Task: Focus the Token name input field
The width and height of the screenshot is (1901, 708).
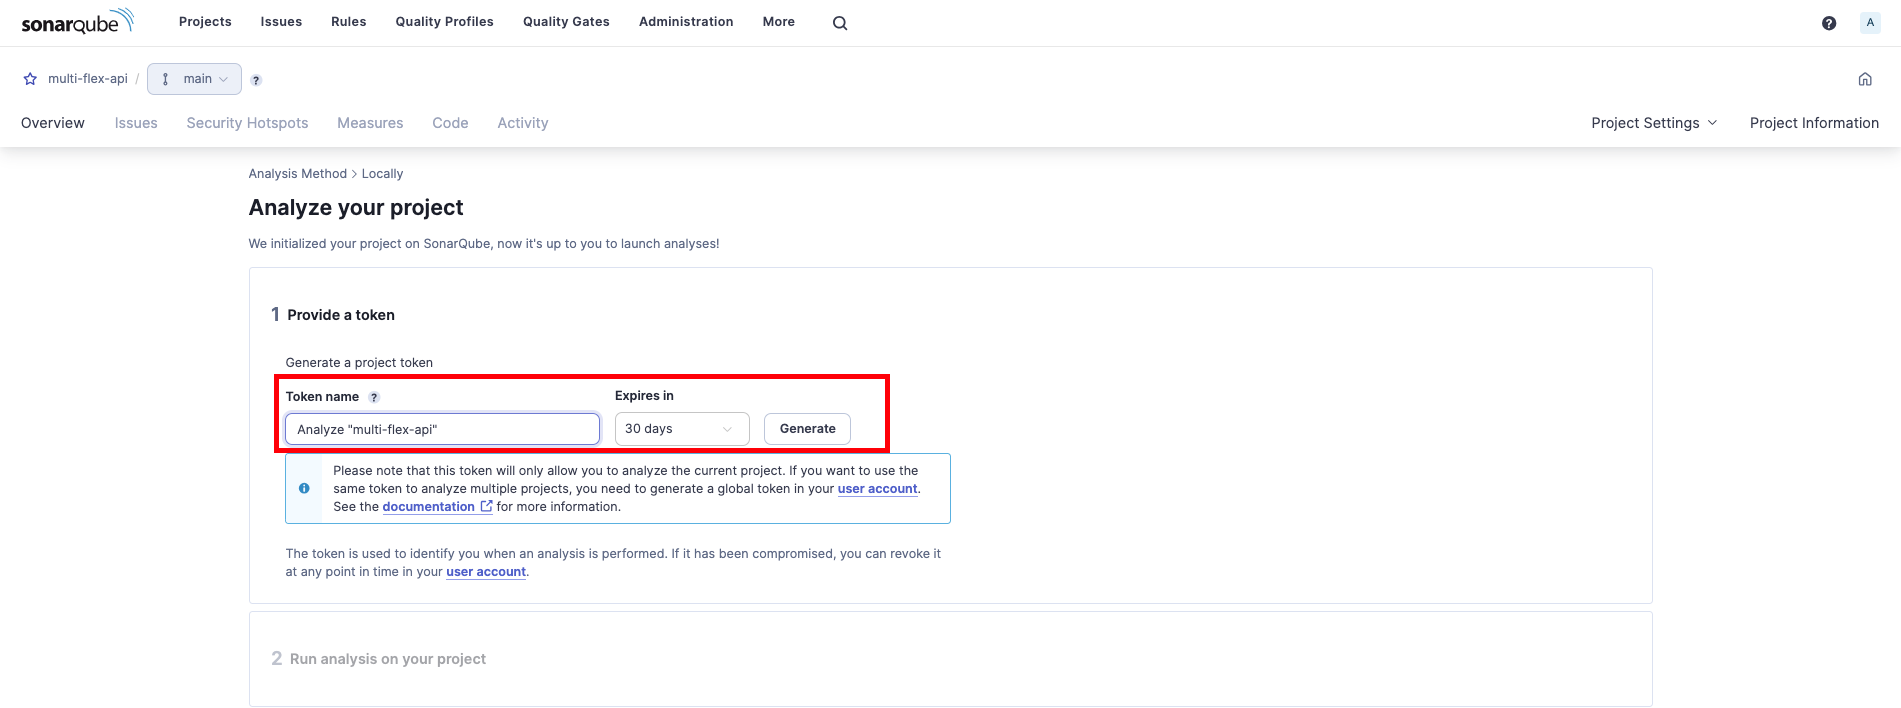Action: [442, 429]
